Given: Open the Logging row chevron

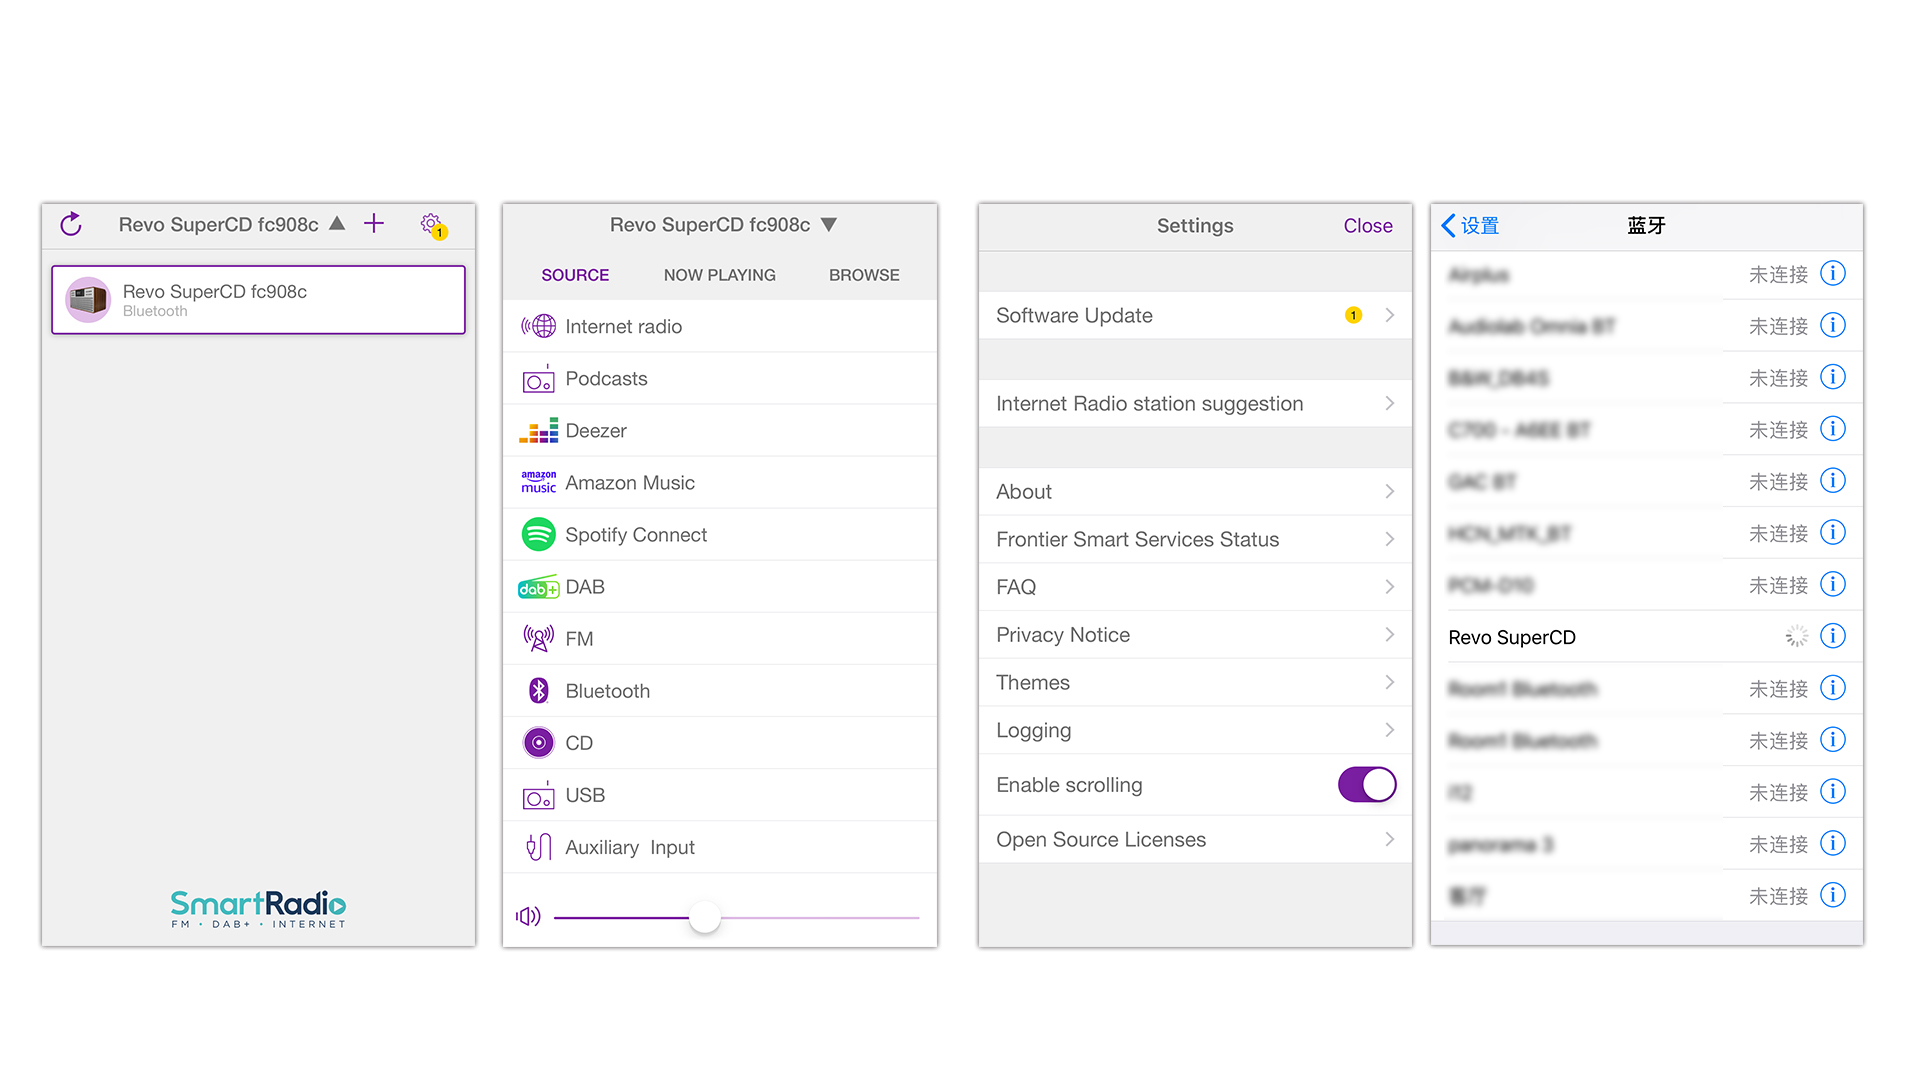Looking at the screenshot, I should [x=1389, y=730].
